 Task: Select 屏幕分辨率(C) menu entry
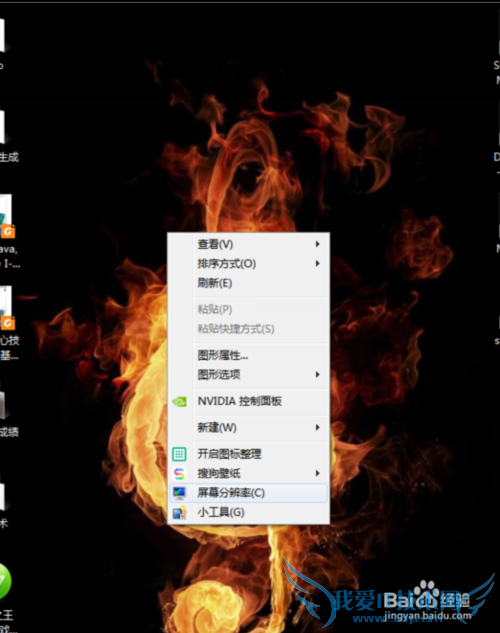[x=248, y=493]
